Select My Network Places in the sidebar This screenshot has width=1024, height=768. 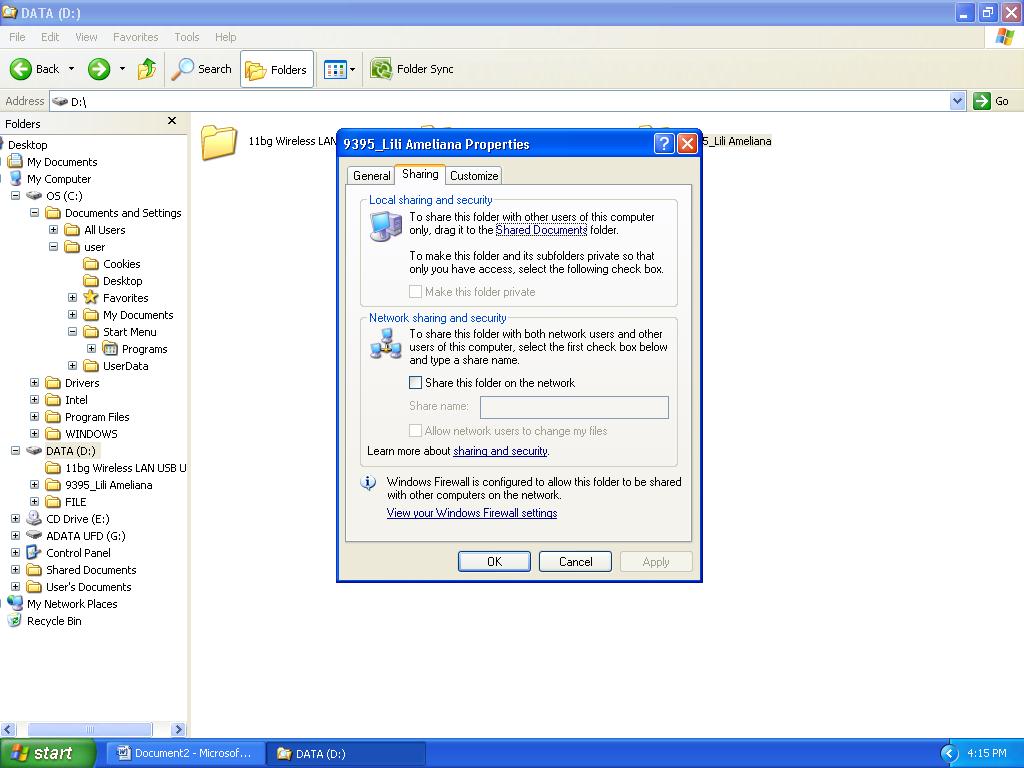(70, 604)
